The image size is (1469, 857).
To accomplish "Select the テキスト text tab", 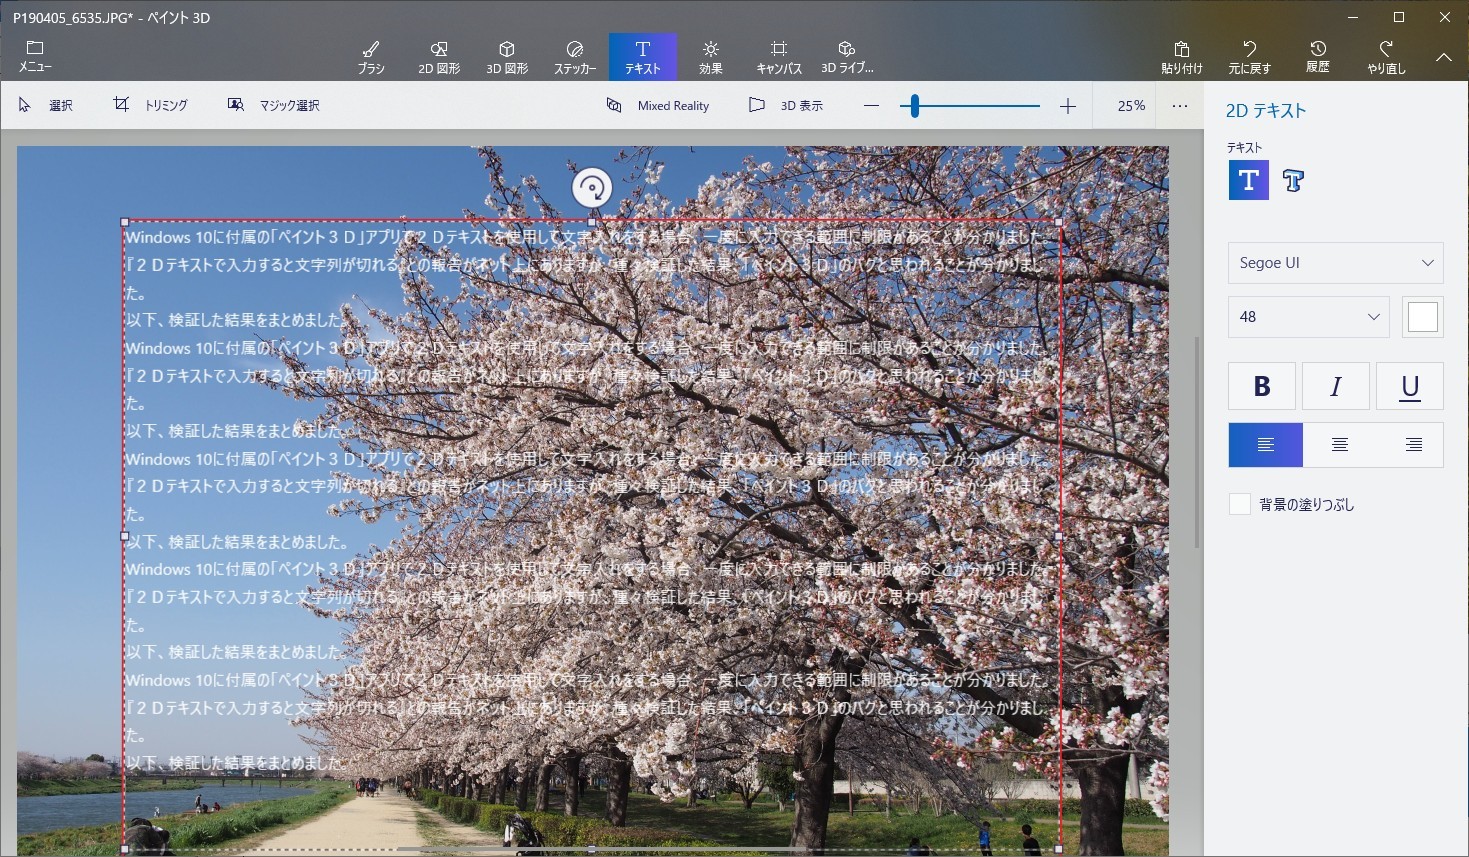I will click(x=643, y=57).
